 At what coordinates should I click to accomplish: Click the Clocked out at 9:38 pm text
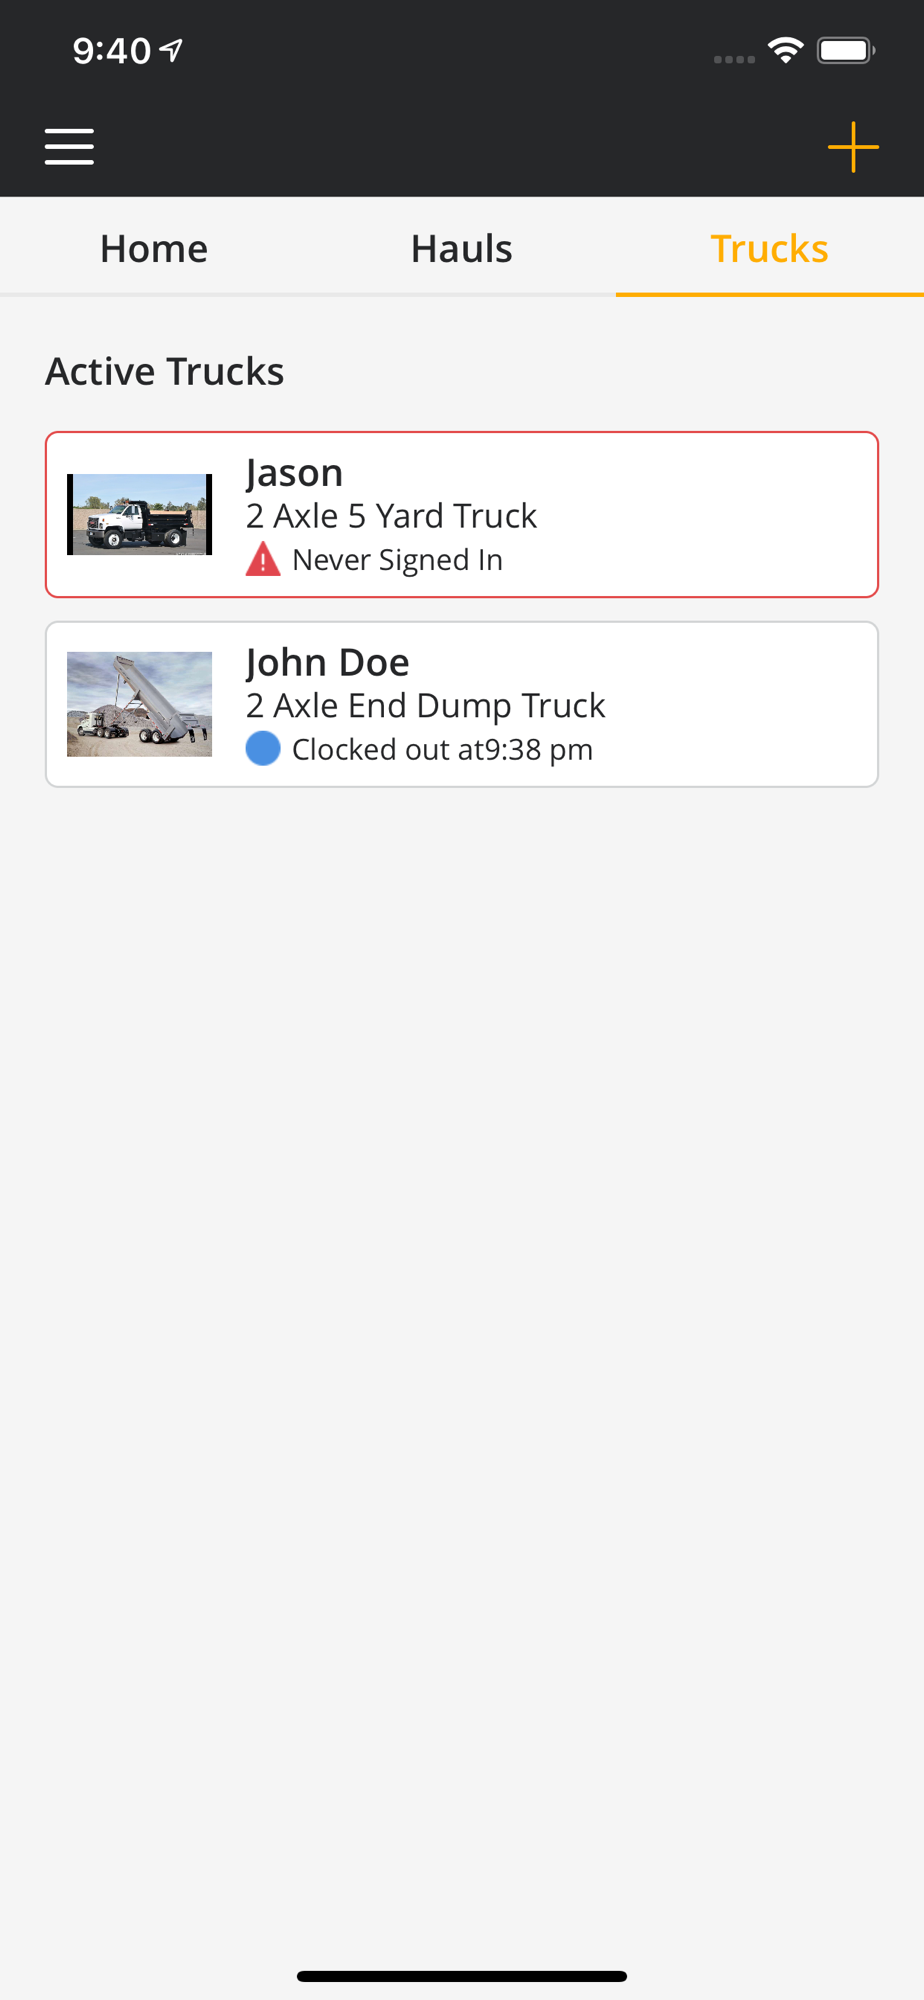pyautogui.click(x=442, y=750)
